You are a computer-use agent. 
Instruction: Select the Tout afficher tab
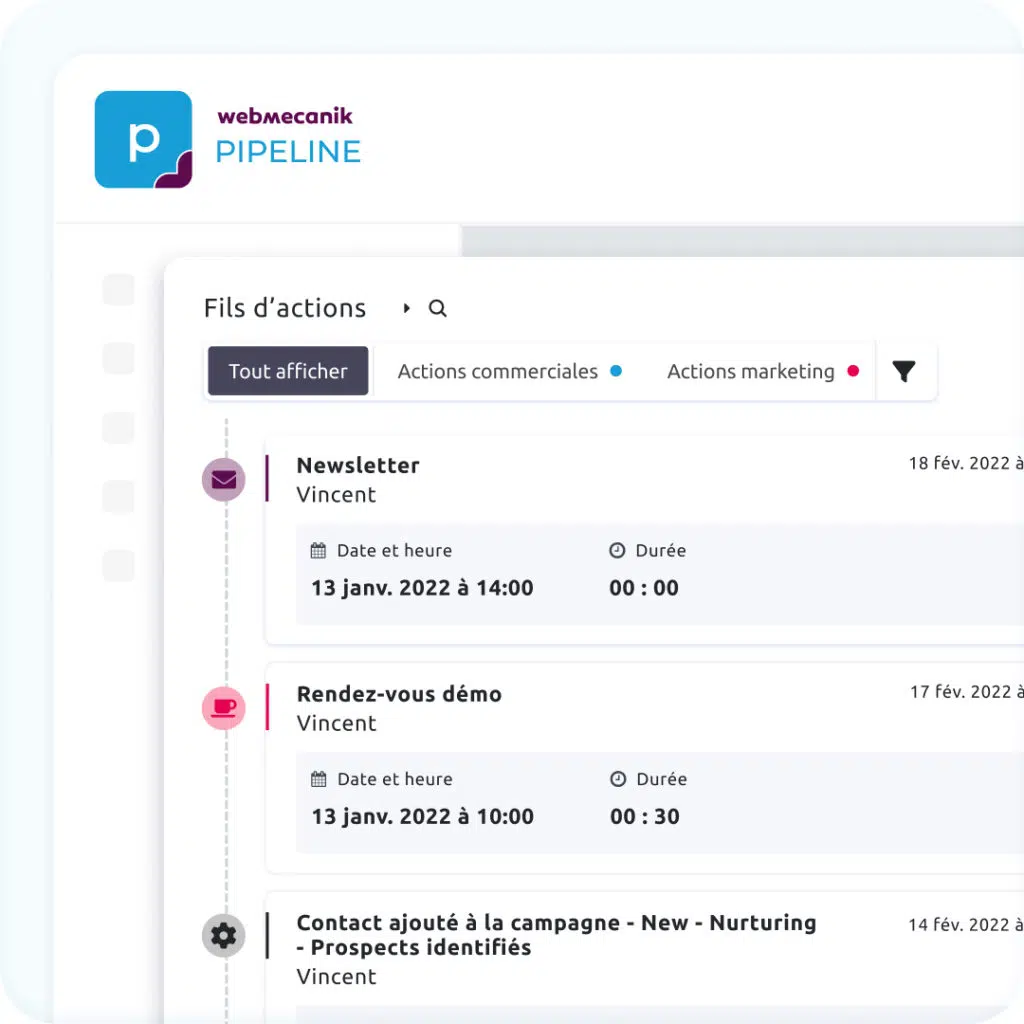(288, 371)
